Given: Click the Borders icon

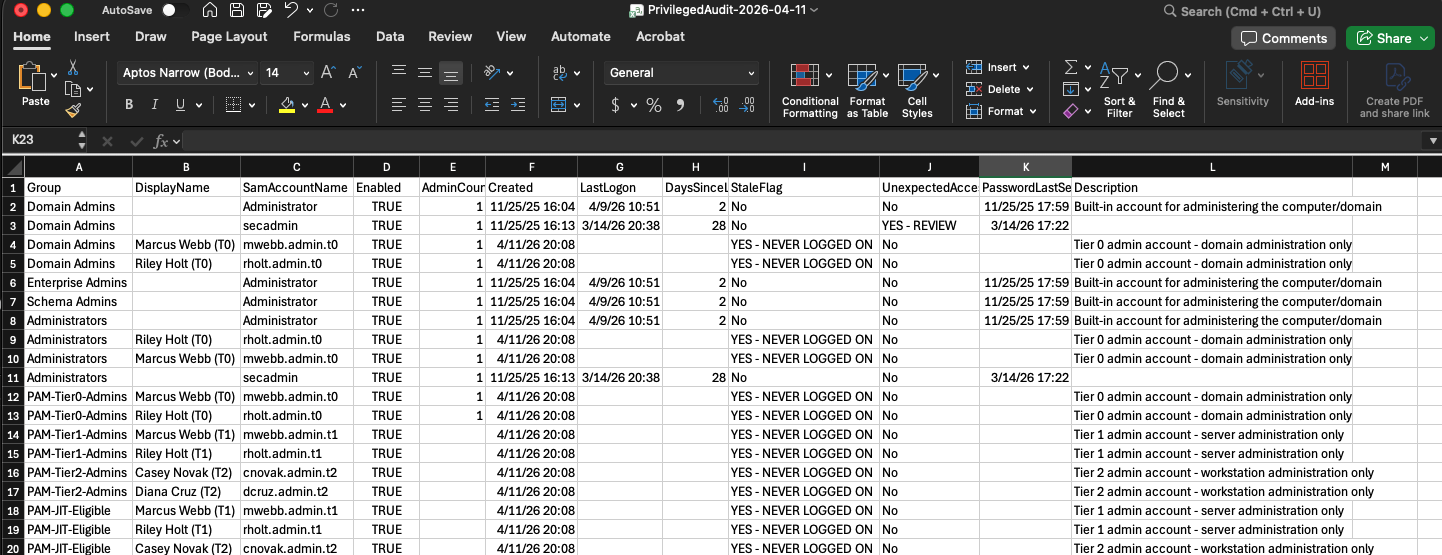Looking at the screenshot, I should [x=232, y=105].
